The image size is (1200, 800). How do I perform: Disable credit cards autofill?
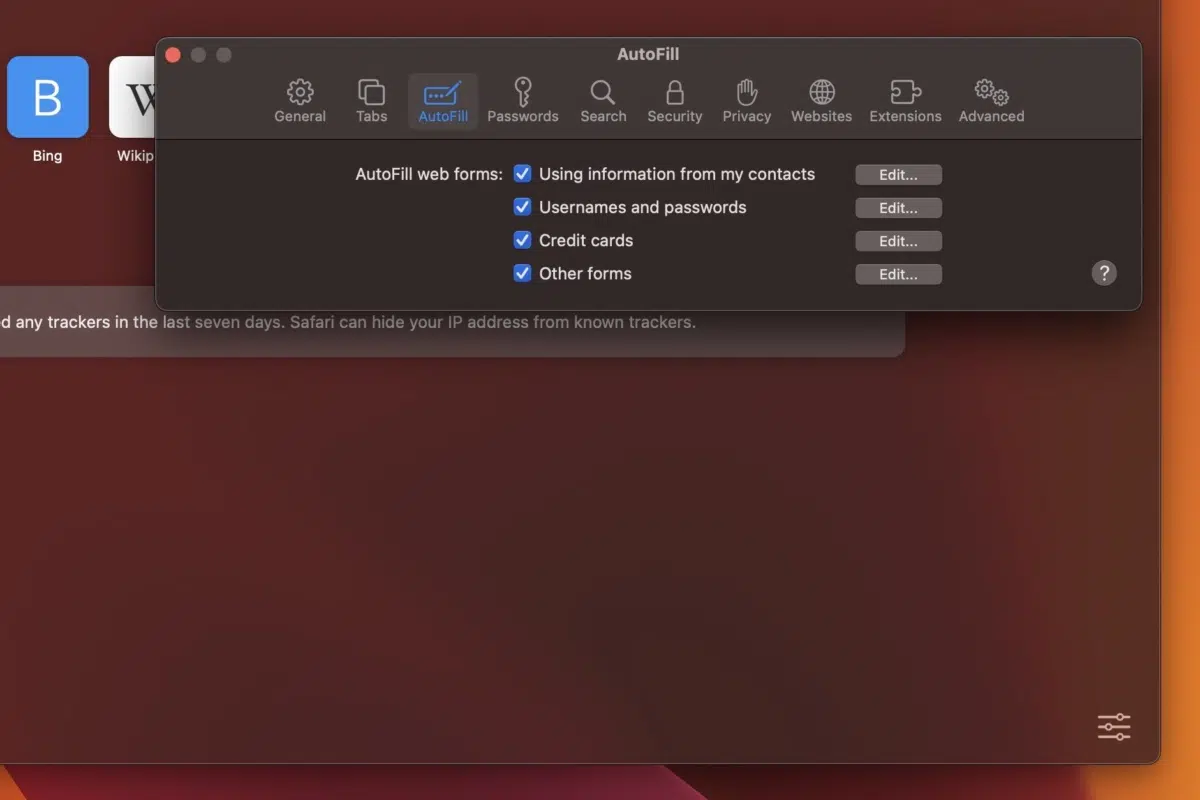tap(522, 240)
